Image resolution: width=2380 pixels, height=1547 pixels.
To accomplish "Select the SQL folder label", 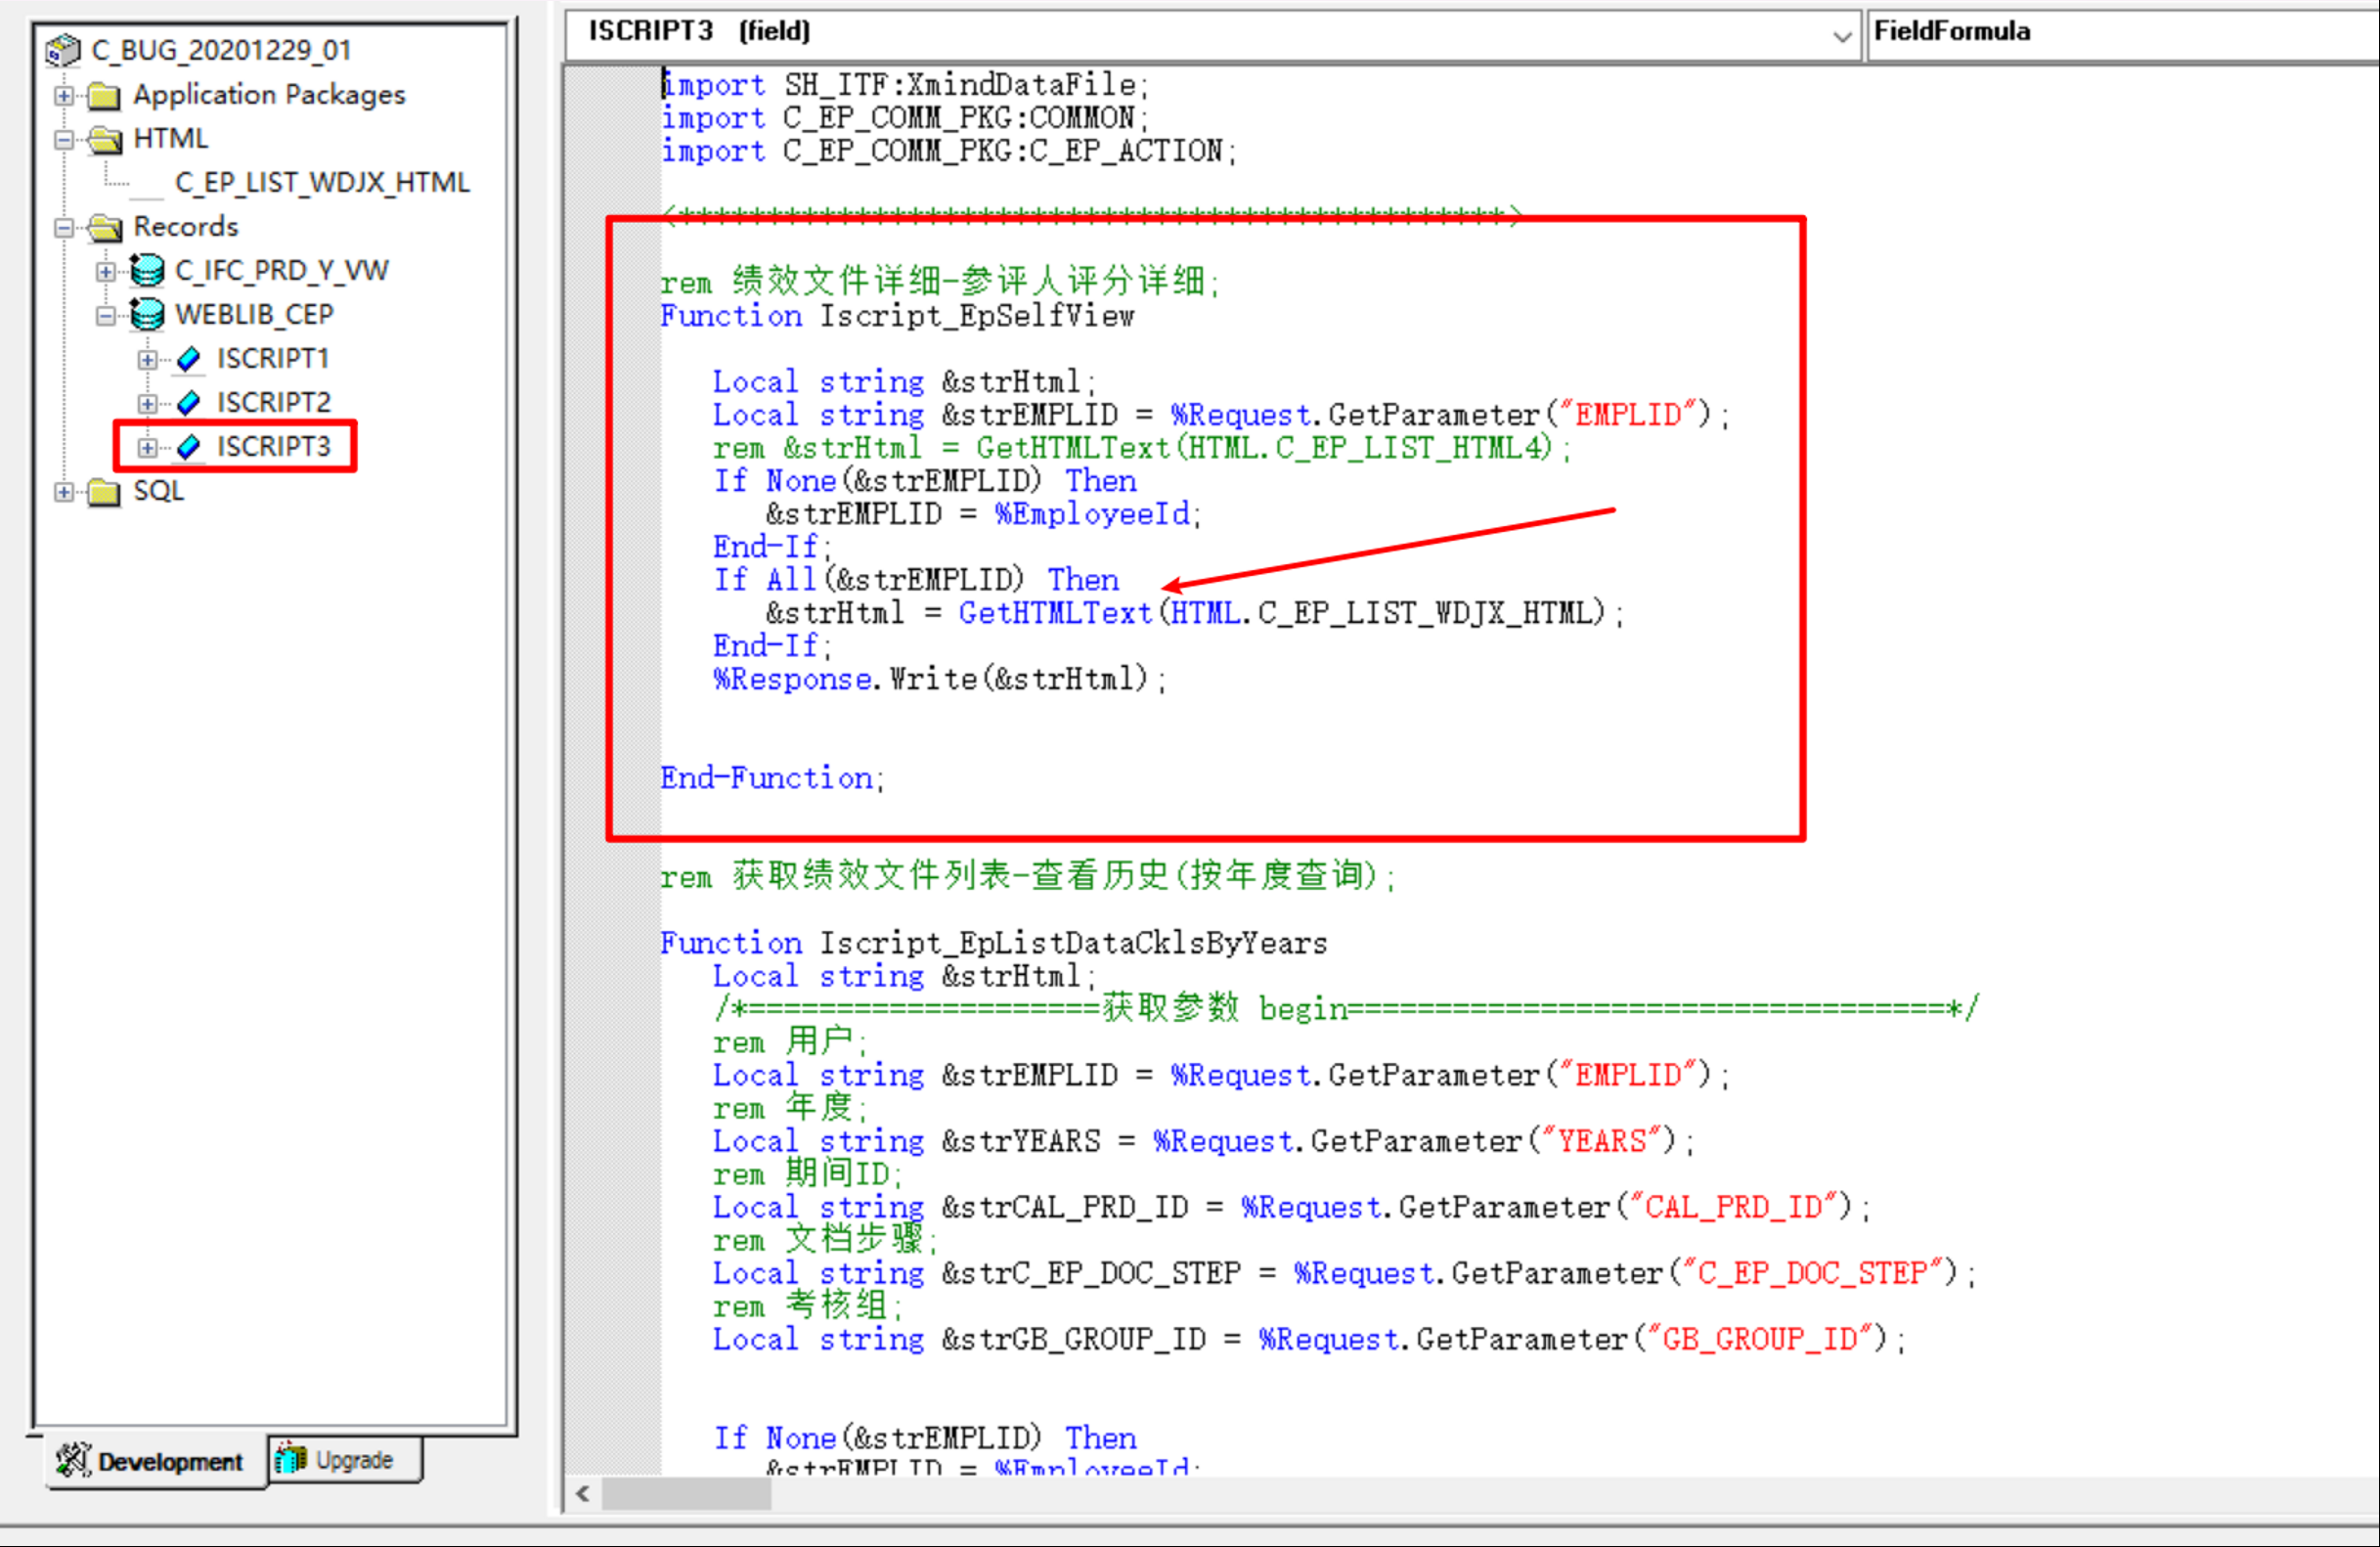I will tap(159, 491).
